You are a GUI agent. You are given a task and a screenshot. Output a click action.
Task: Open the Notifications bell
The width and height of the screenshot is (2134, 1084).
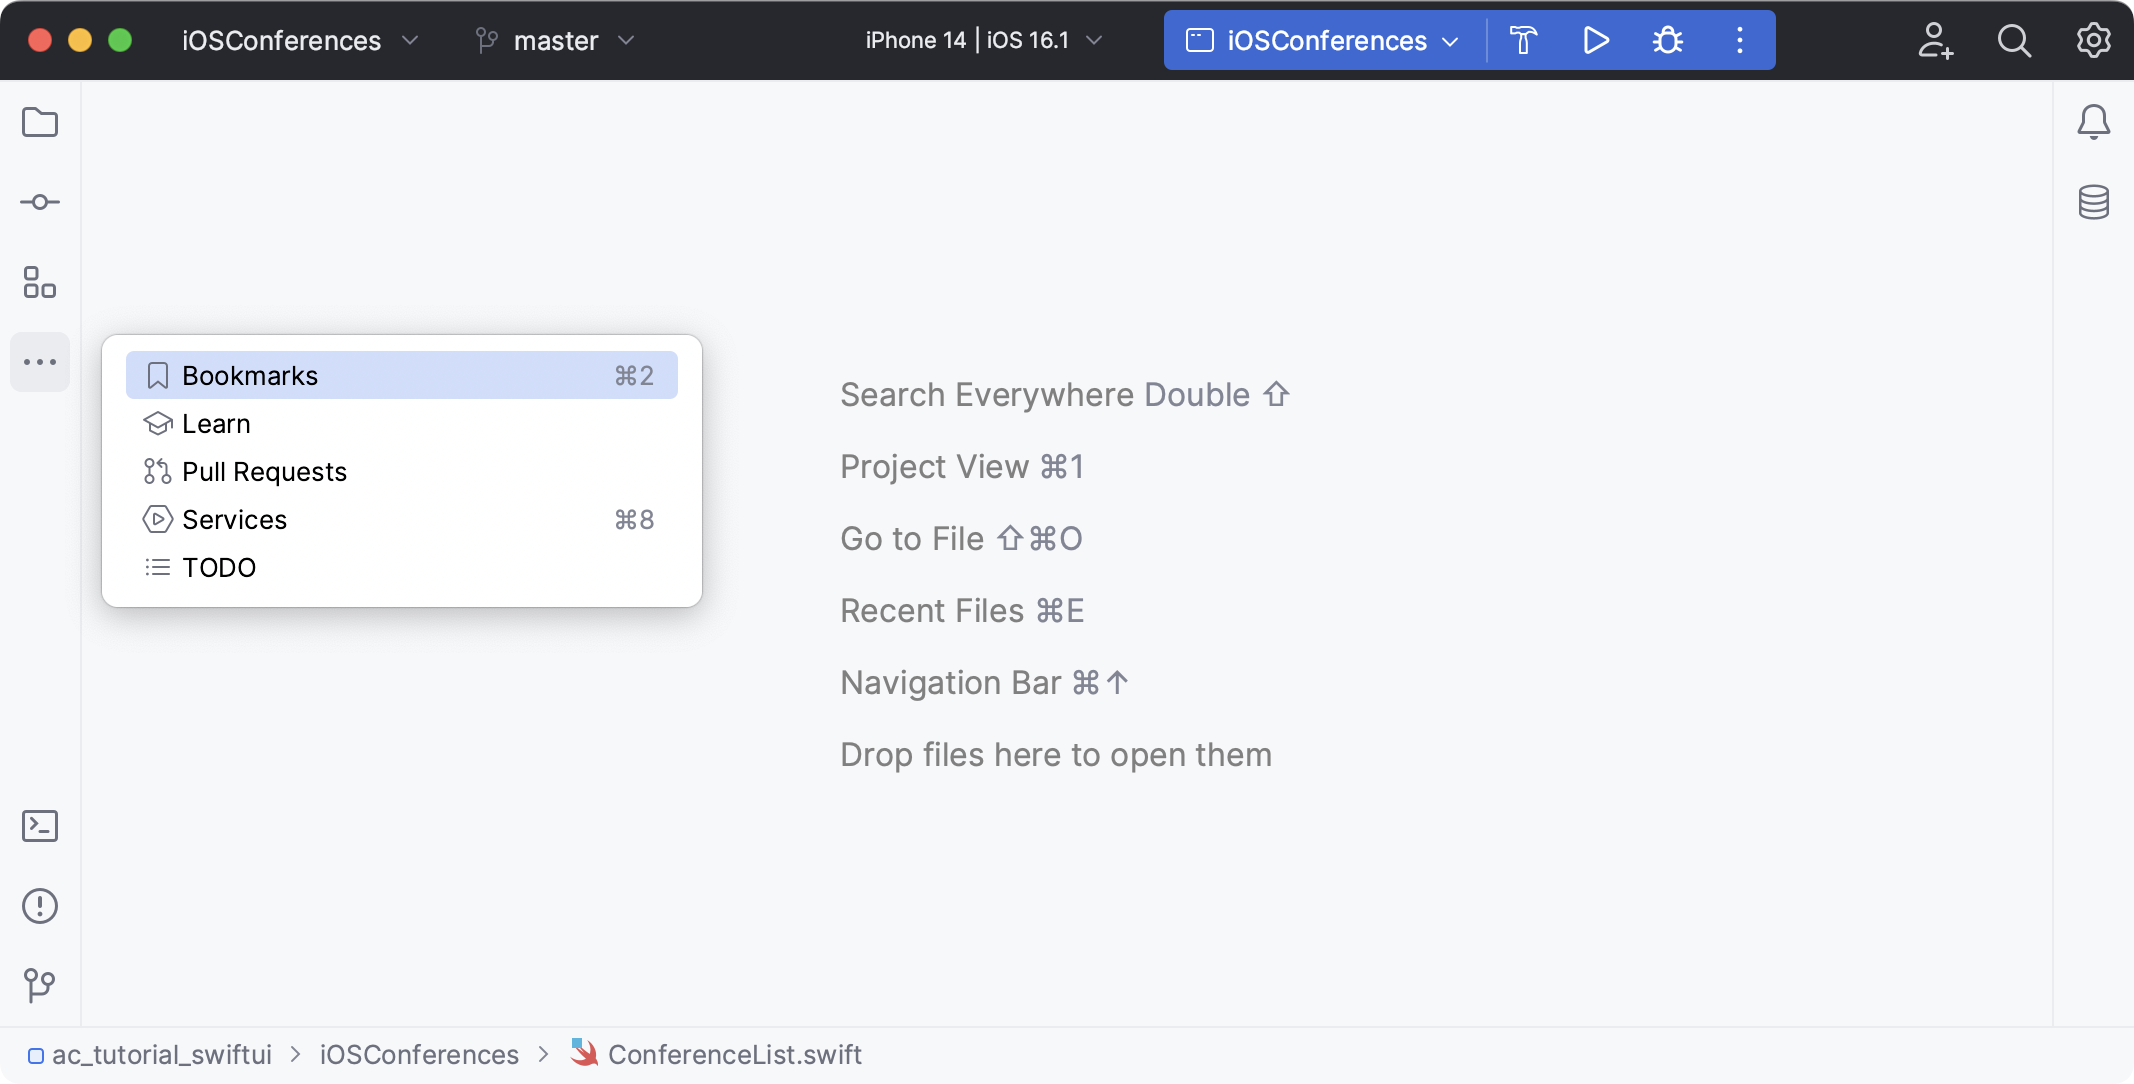[x=2093, y=122]
